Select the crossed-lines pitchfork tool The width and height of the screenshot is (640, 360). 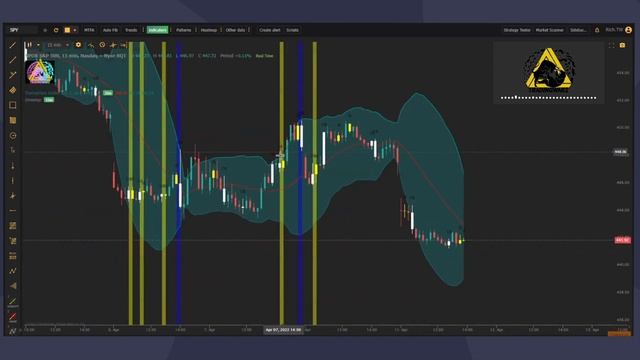13,75
